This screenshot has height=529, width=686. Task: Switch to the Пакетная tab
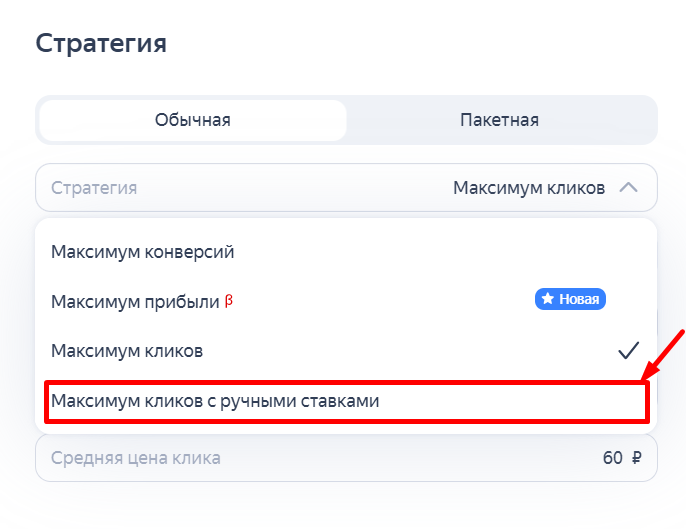point(499,120)
